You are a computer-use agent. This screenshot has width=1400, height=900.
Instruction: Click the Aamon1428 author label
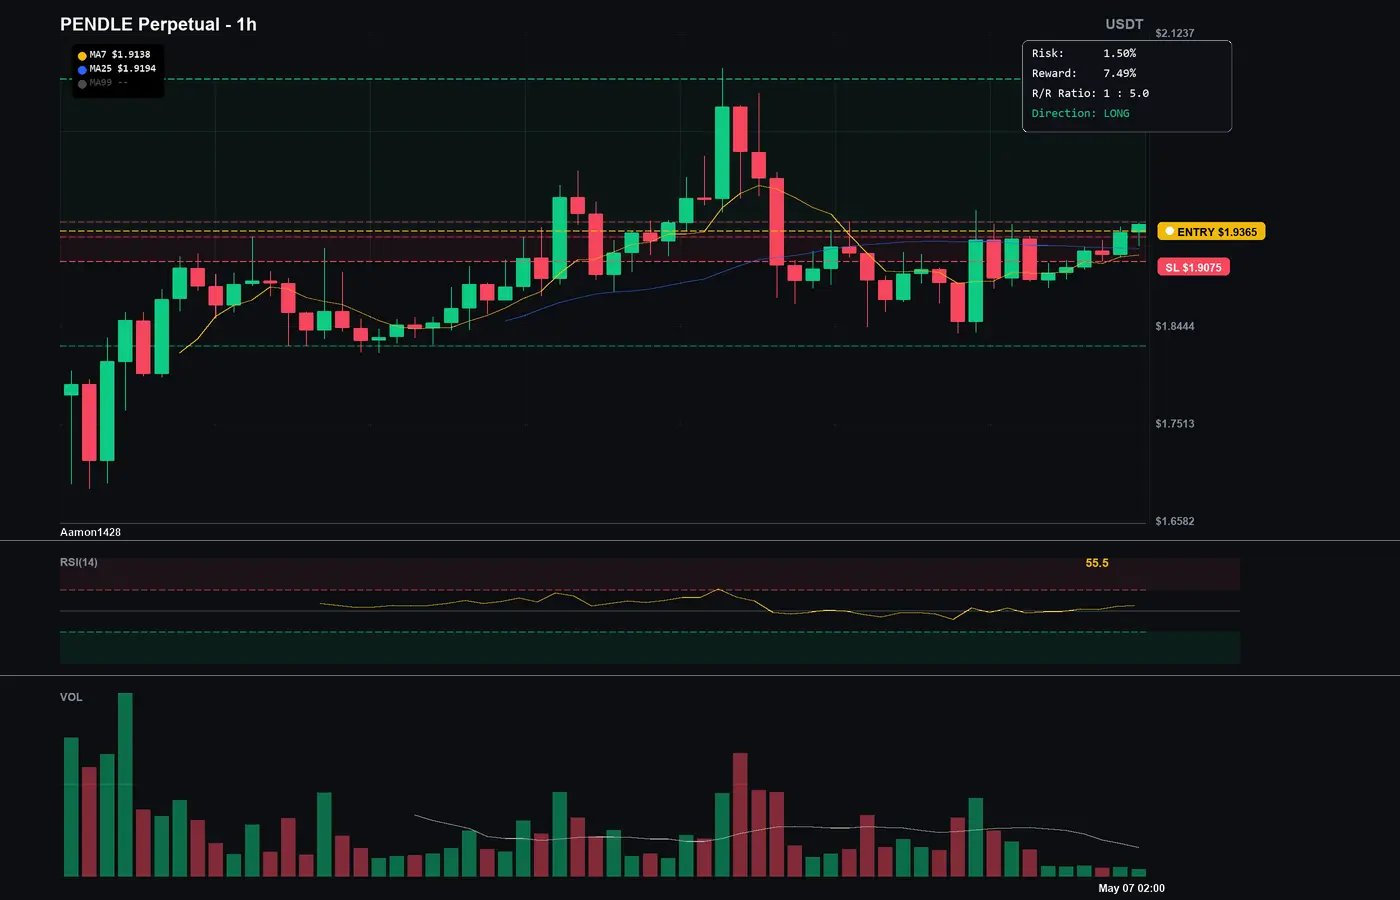[x=90, y=532]
